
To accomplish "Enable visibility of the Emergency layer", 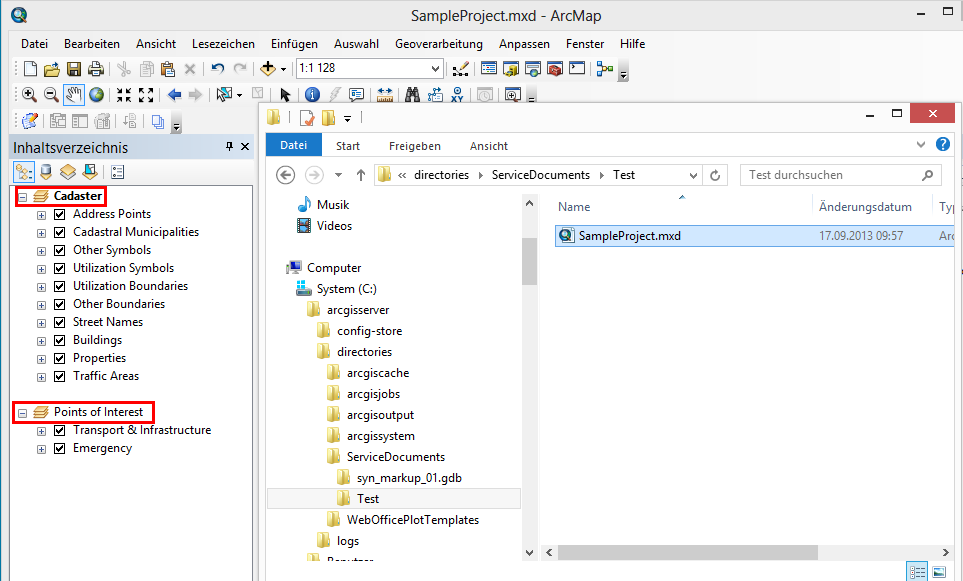I will tap(58, 448).
